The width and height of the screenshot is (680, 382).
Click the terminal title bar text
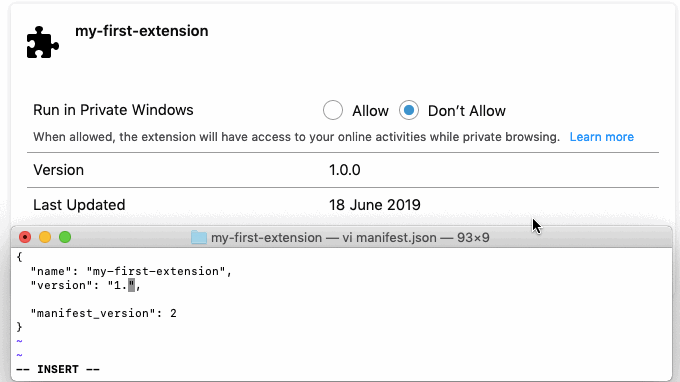350,238
